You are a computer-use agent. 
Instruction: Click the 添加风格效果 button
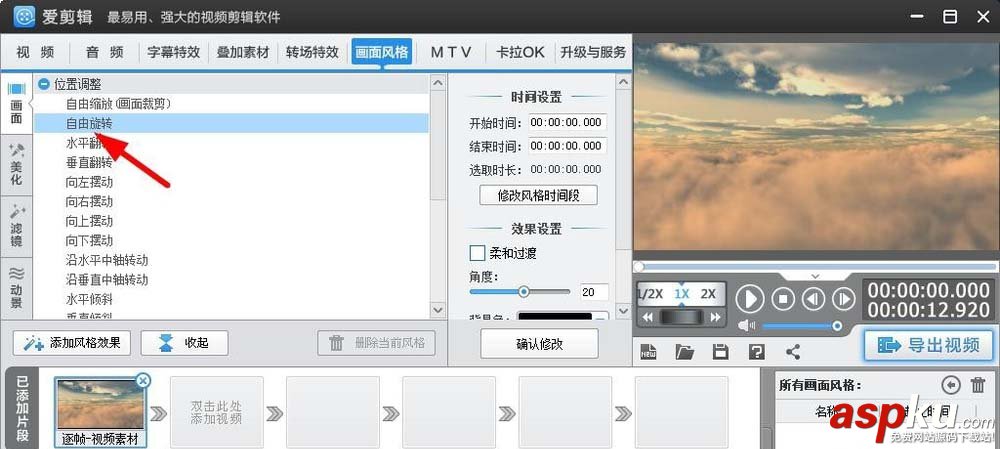[x=71, y=343]
